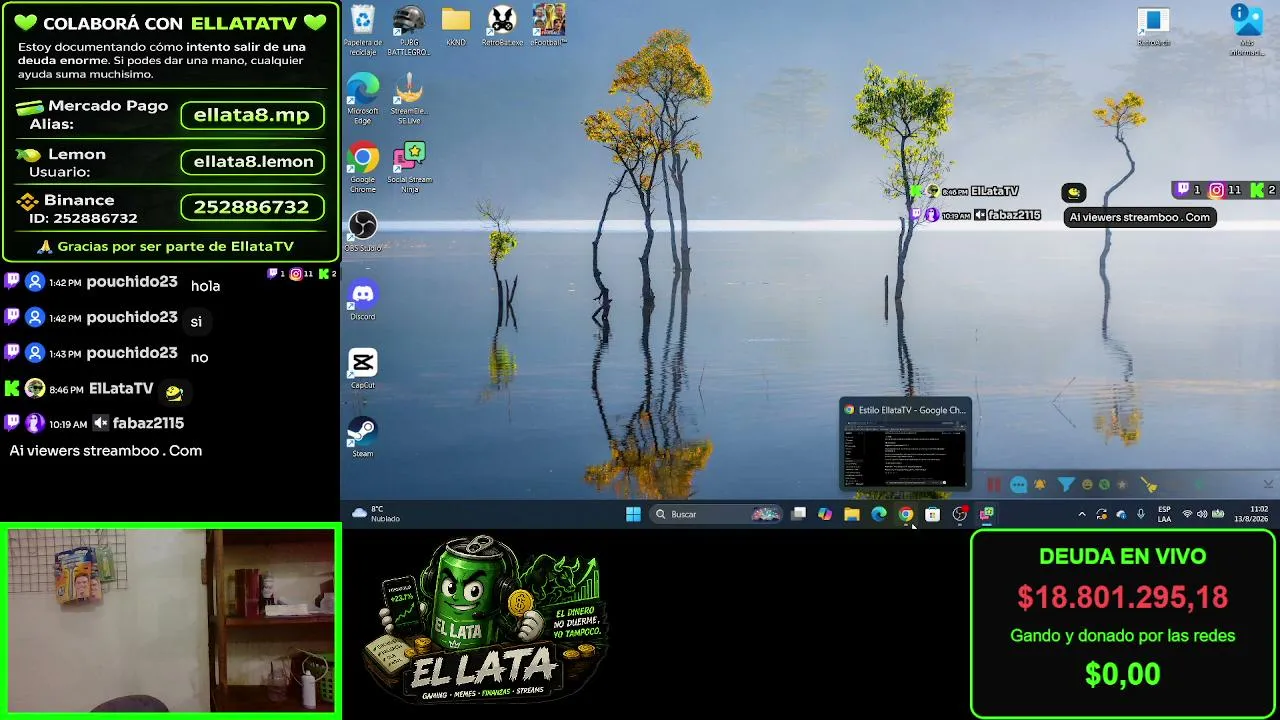Open the RetroBat.exe desktop shortcut

point(502,27)
